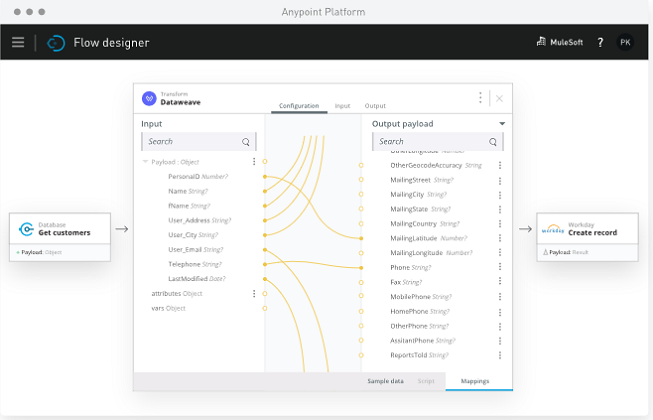Click the Output payload search magnifier icon
Viewport: 653px width, 420px height.
(x=493, y=142)
